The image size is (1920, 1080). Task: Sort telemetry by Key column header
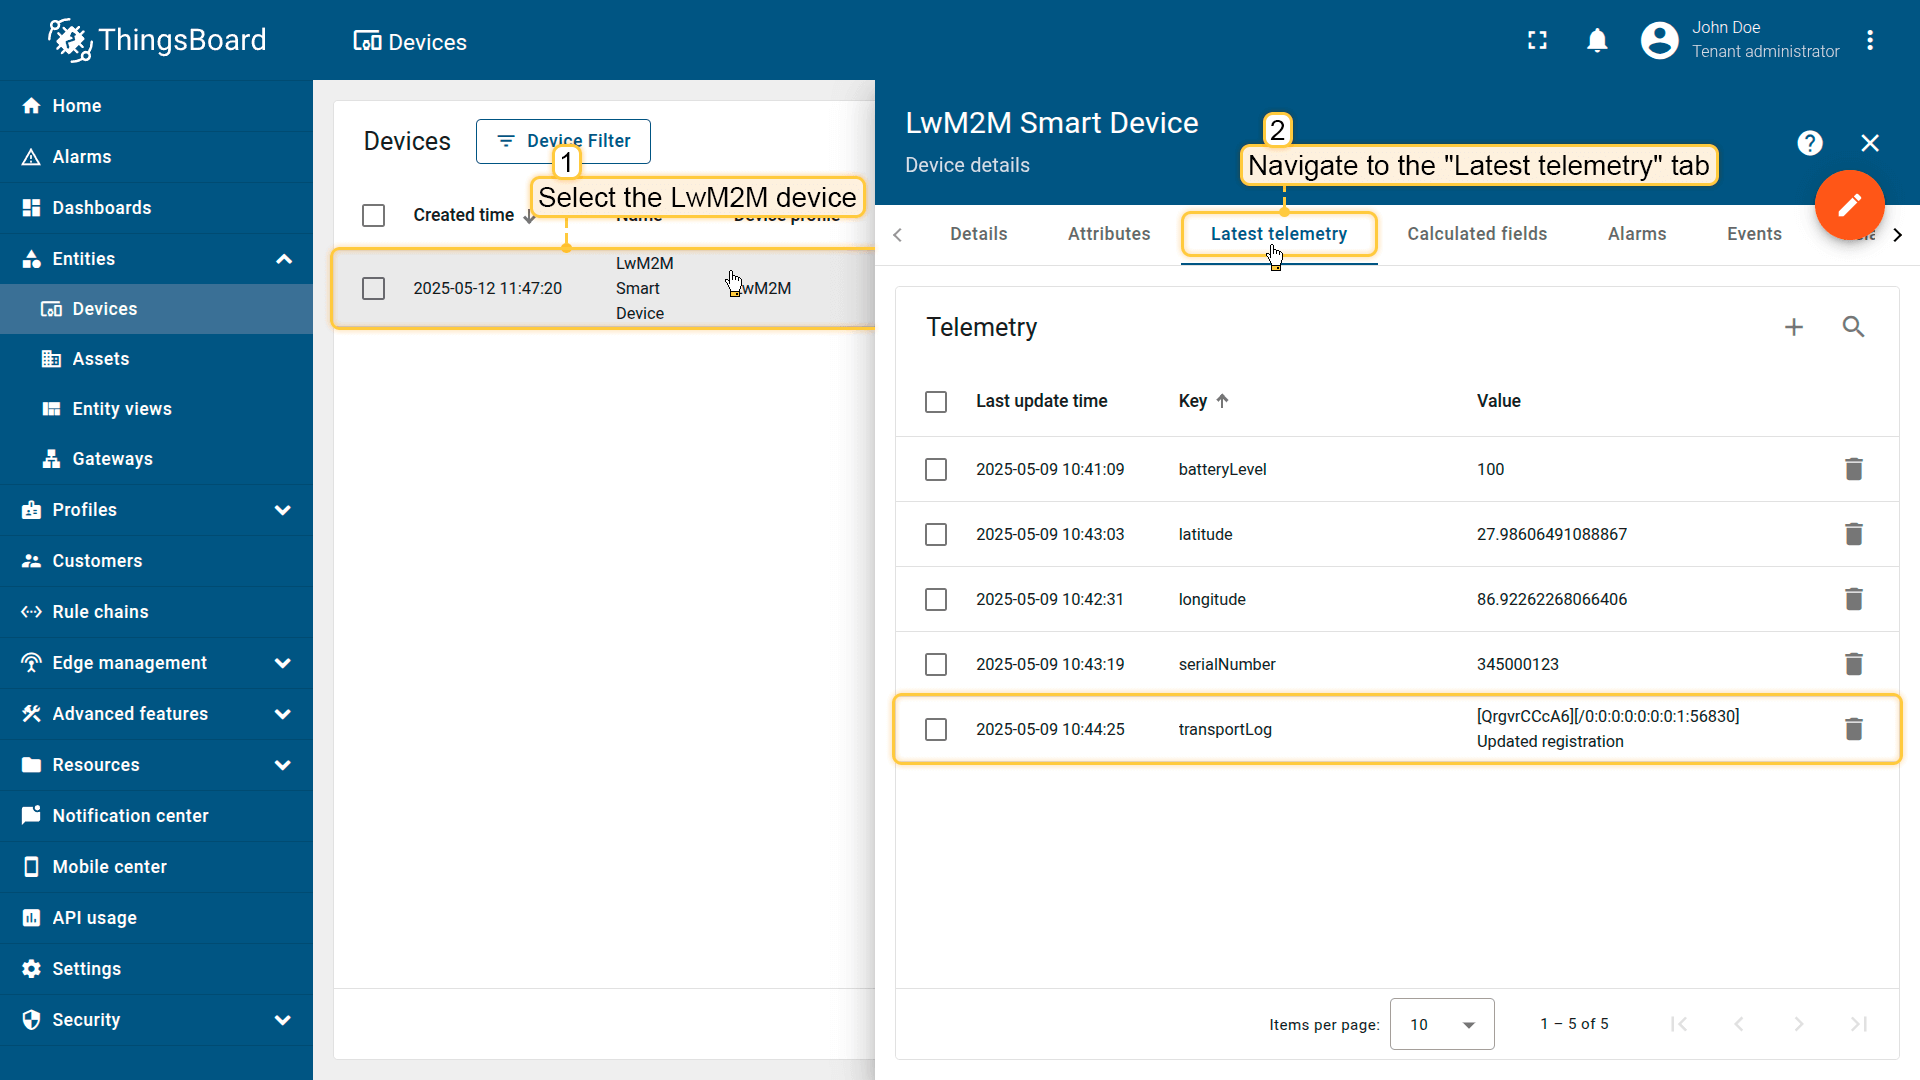(x=1193, y=401)
